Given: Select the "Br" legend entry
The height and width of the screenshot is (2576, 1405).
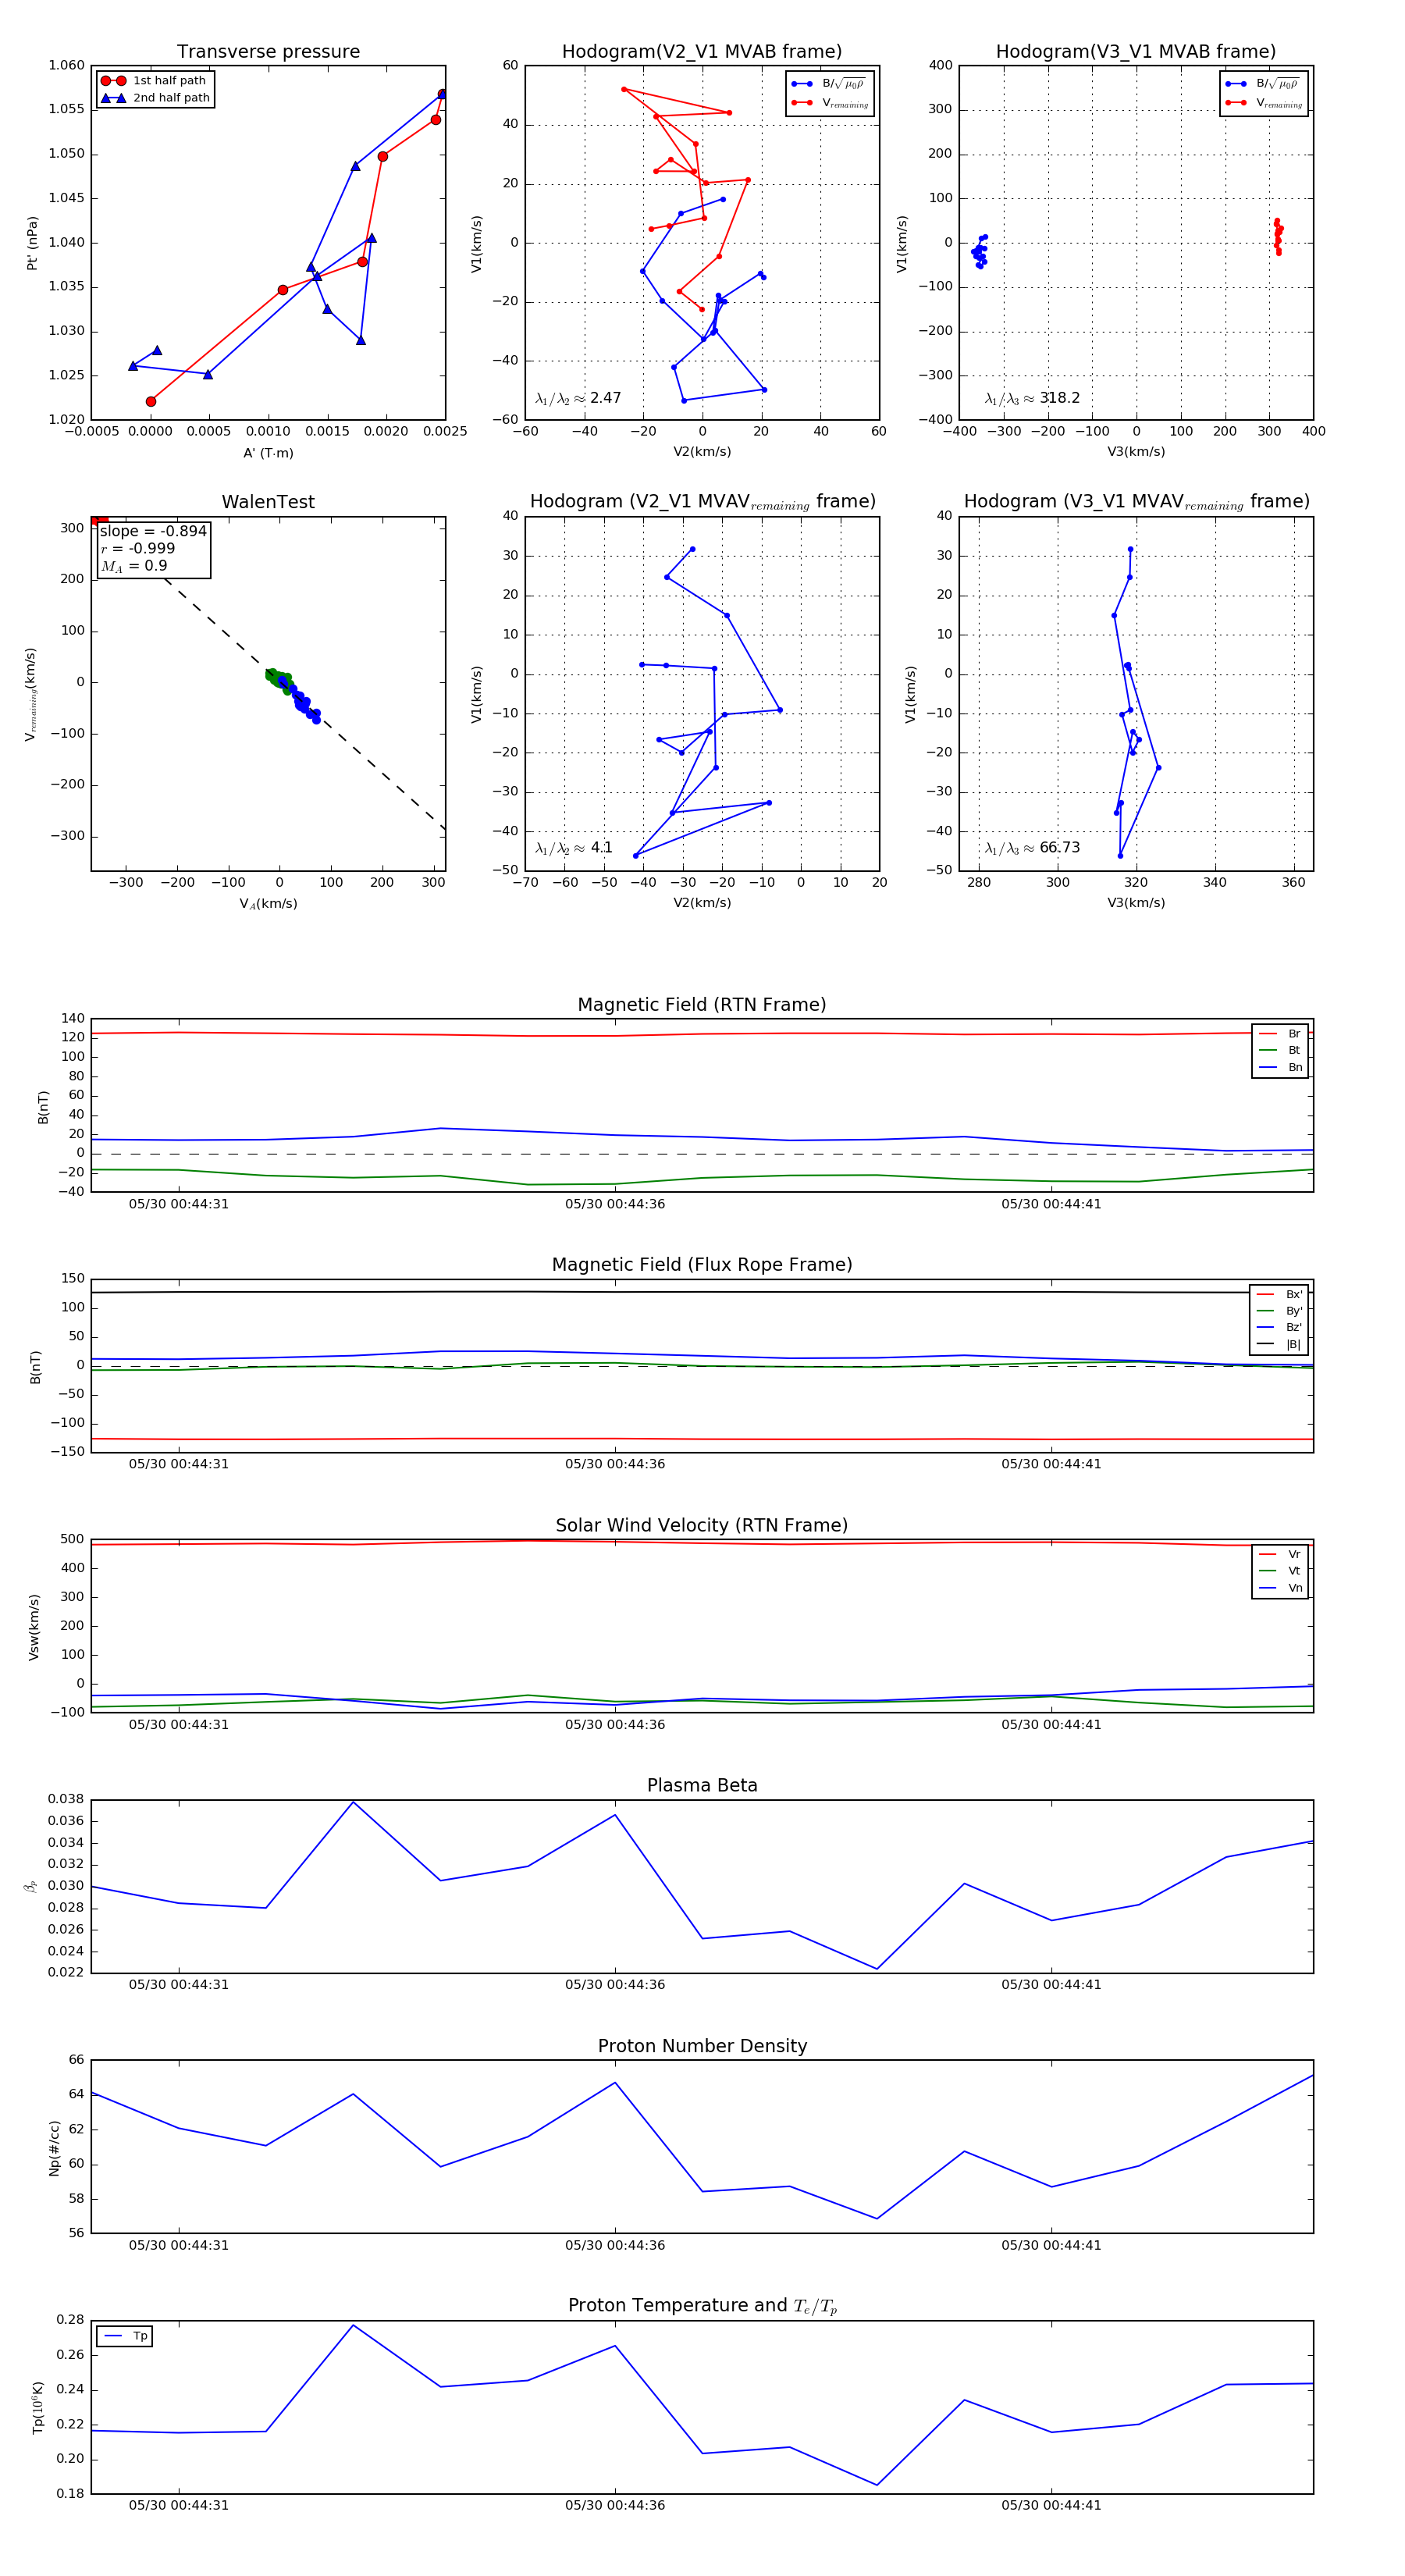Looking at the screenshot, I should (1280, 1034).
